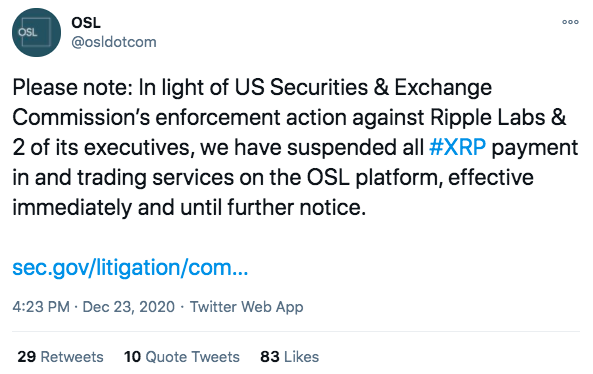Click the 4:23 PM timestamp

[x=41, y=307]
